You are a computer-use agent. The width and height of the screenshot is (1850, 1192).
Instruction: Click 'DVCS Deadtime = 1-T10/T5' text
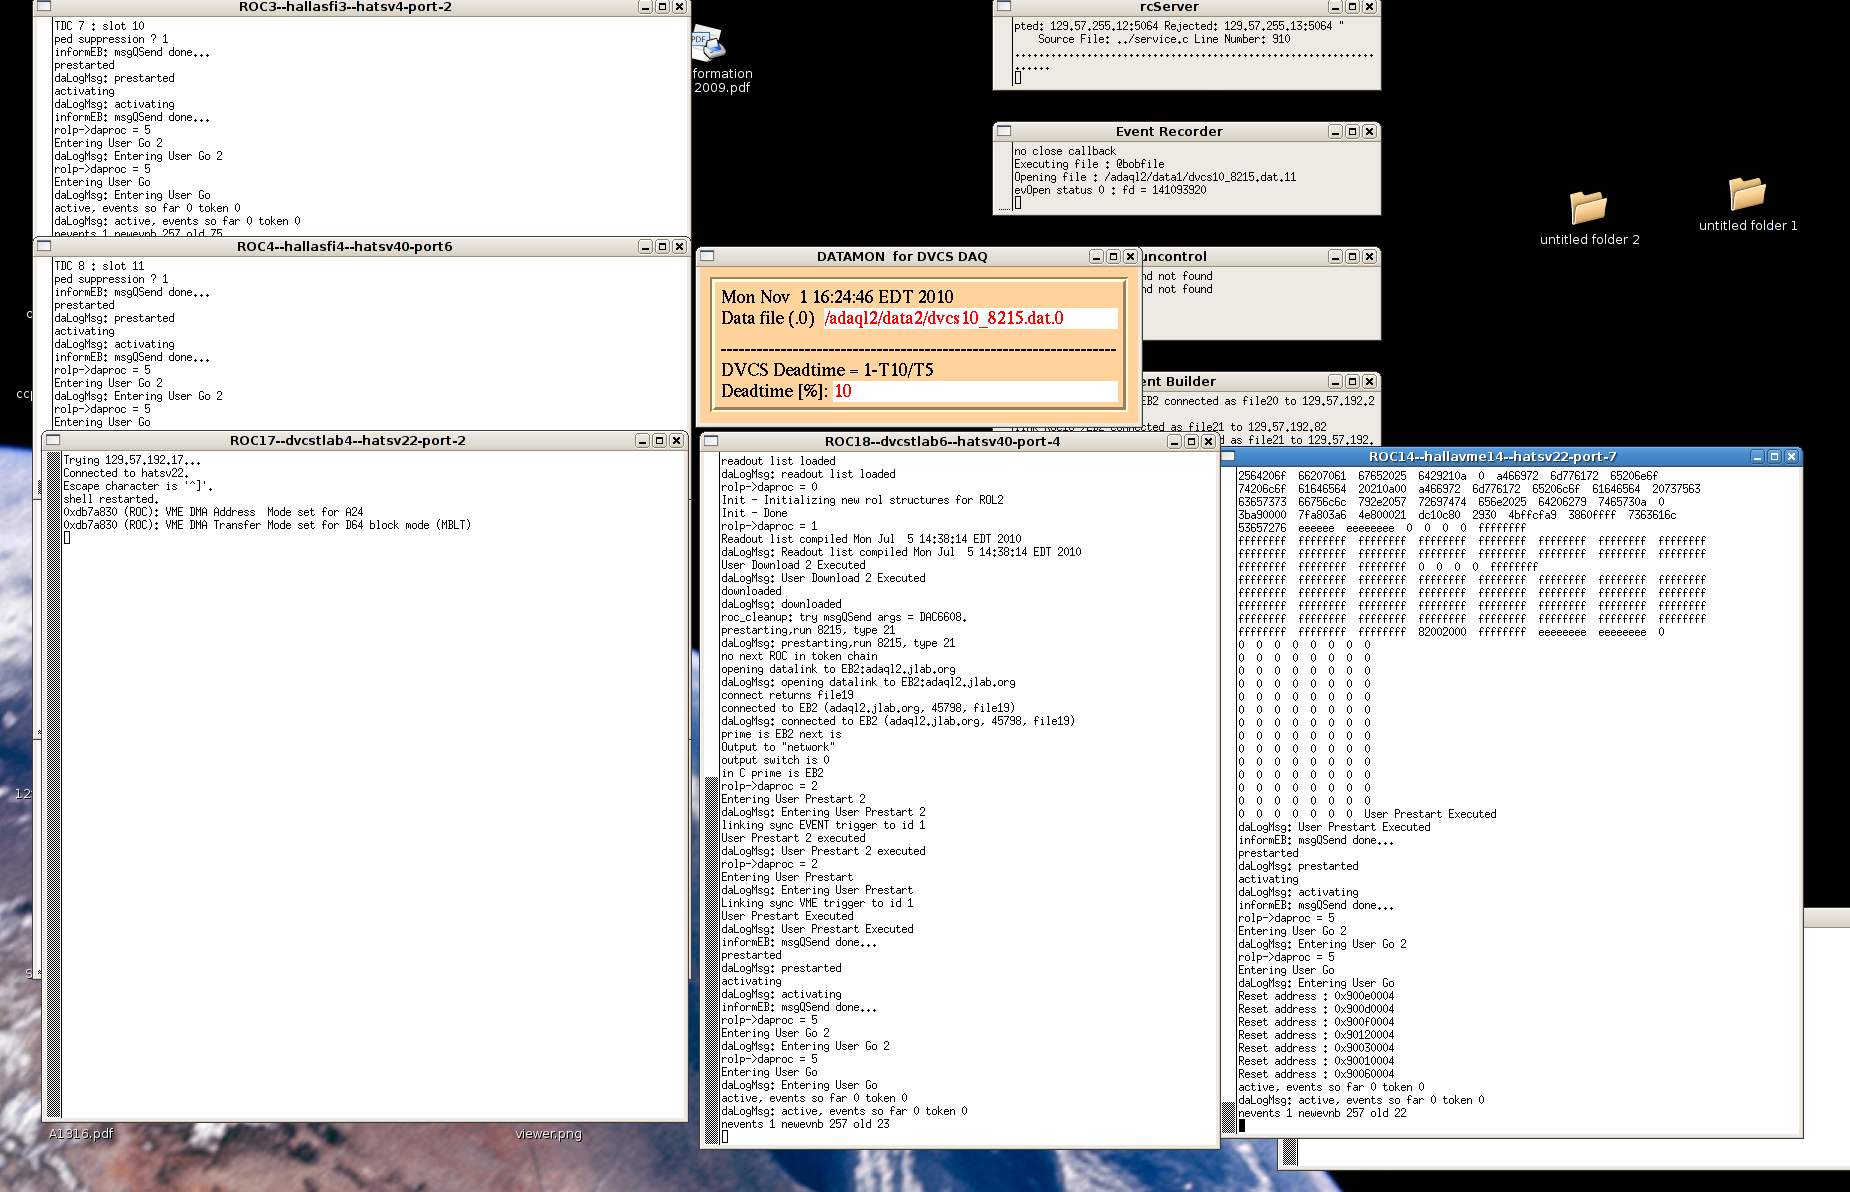[x=827, y=370]
